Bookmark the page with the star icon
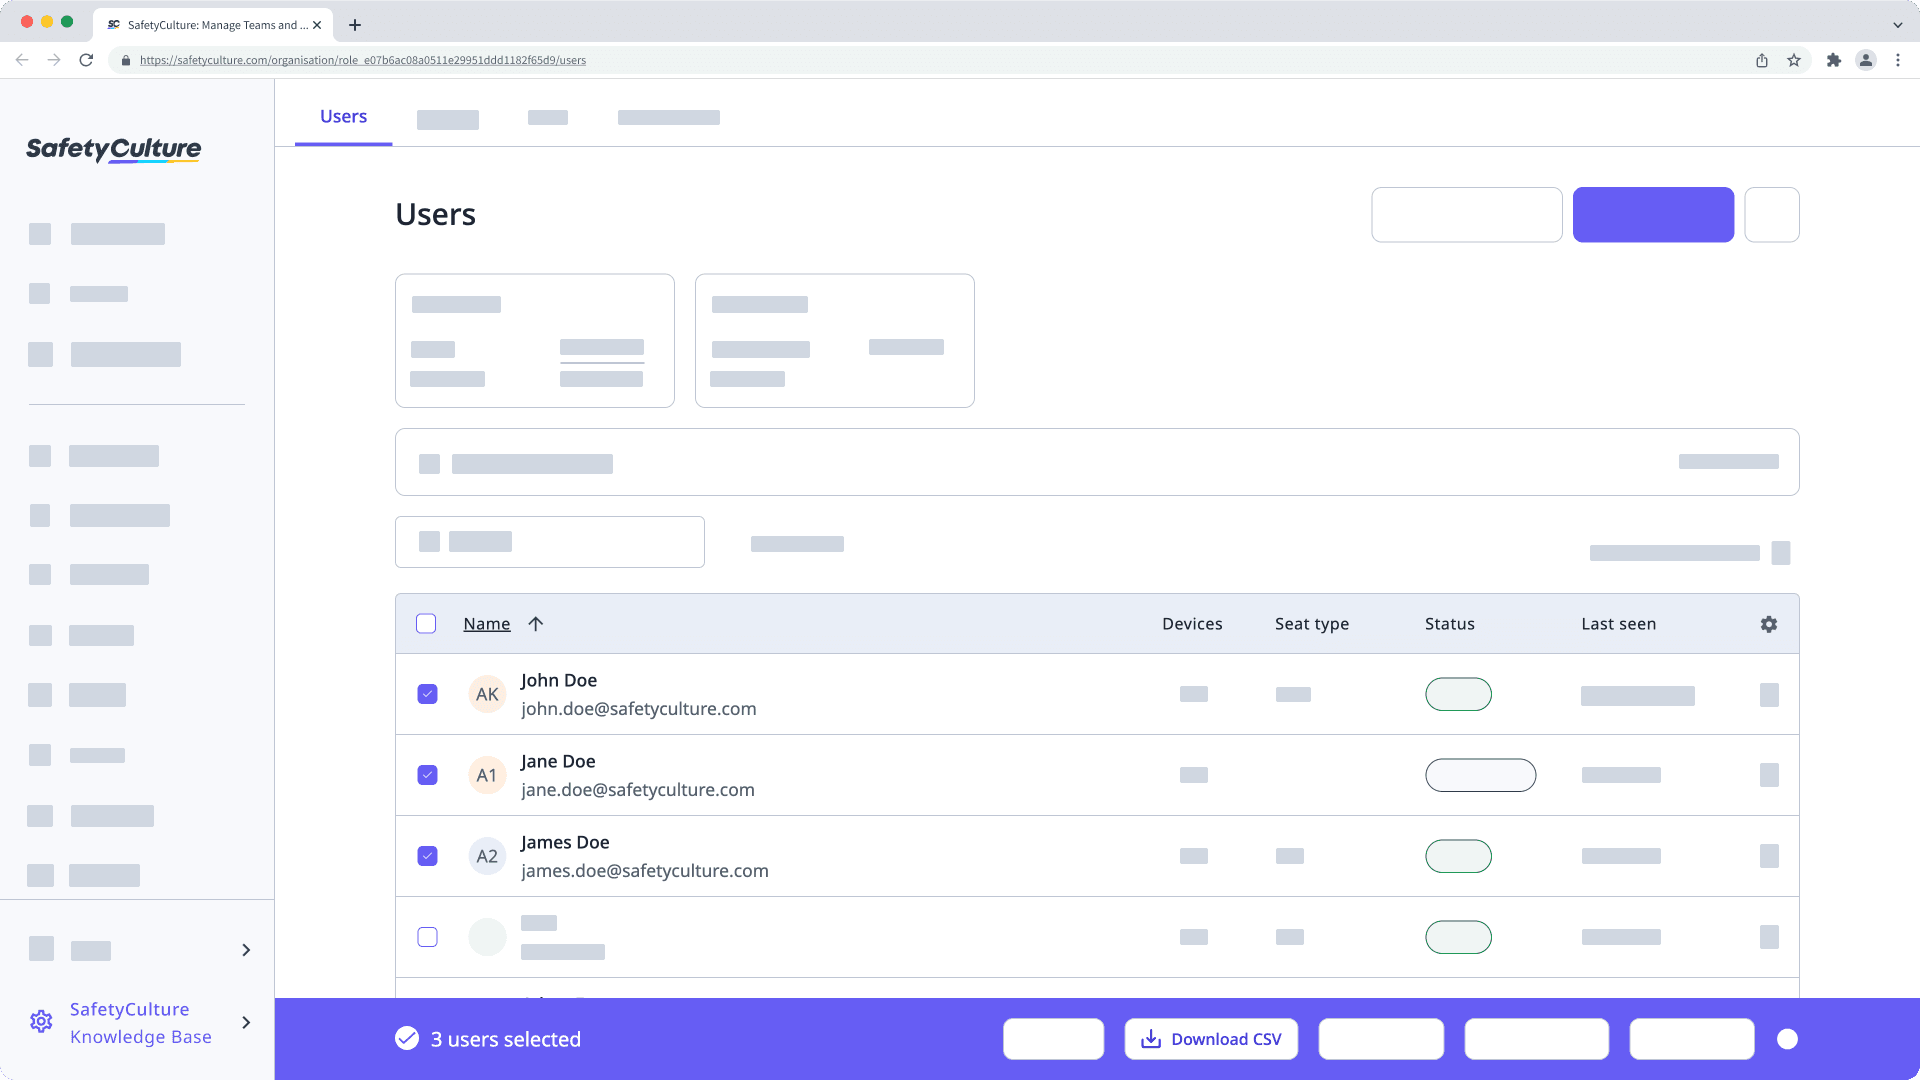The height and width of the screenshot is (1080, 1920). [1792, 60]
